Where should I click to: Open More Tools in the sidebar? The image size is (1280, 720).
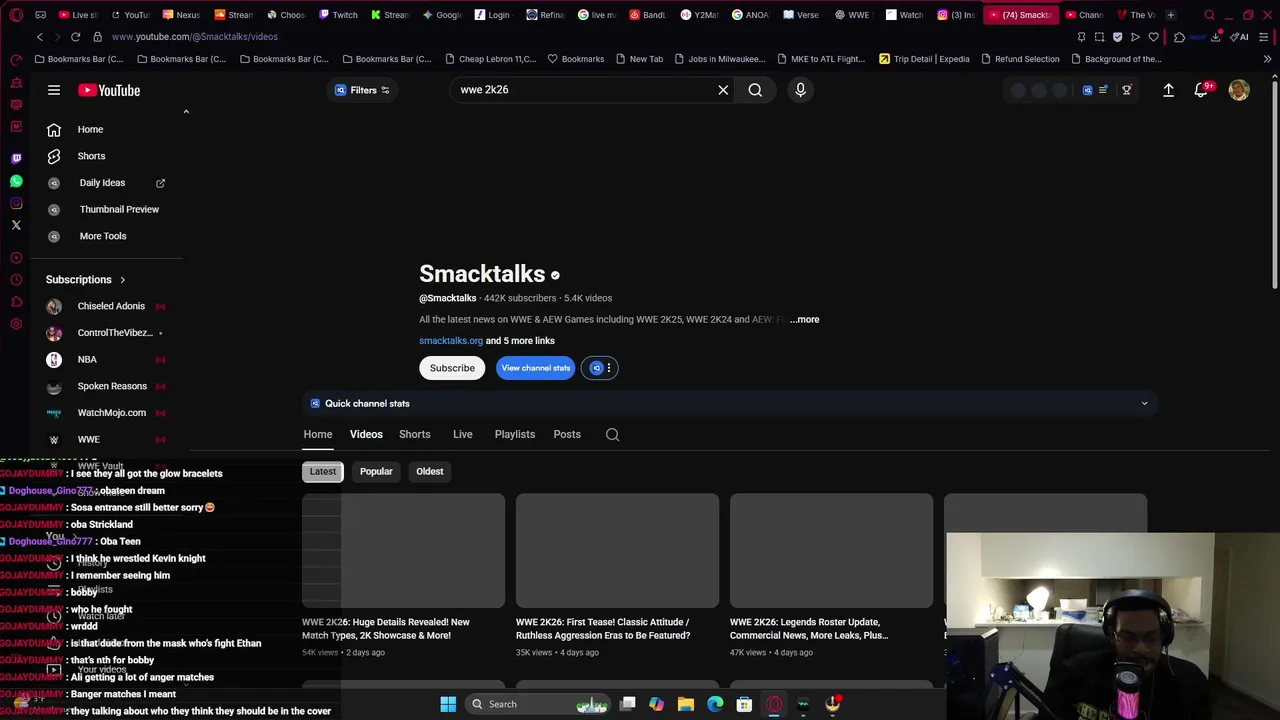pyautogui.click(x=103, y=236)
